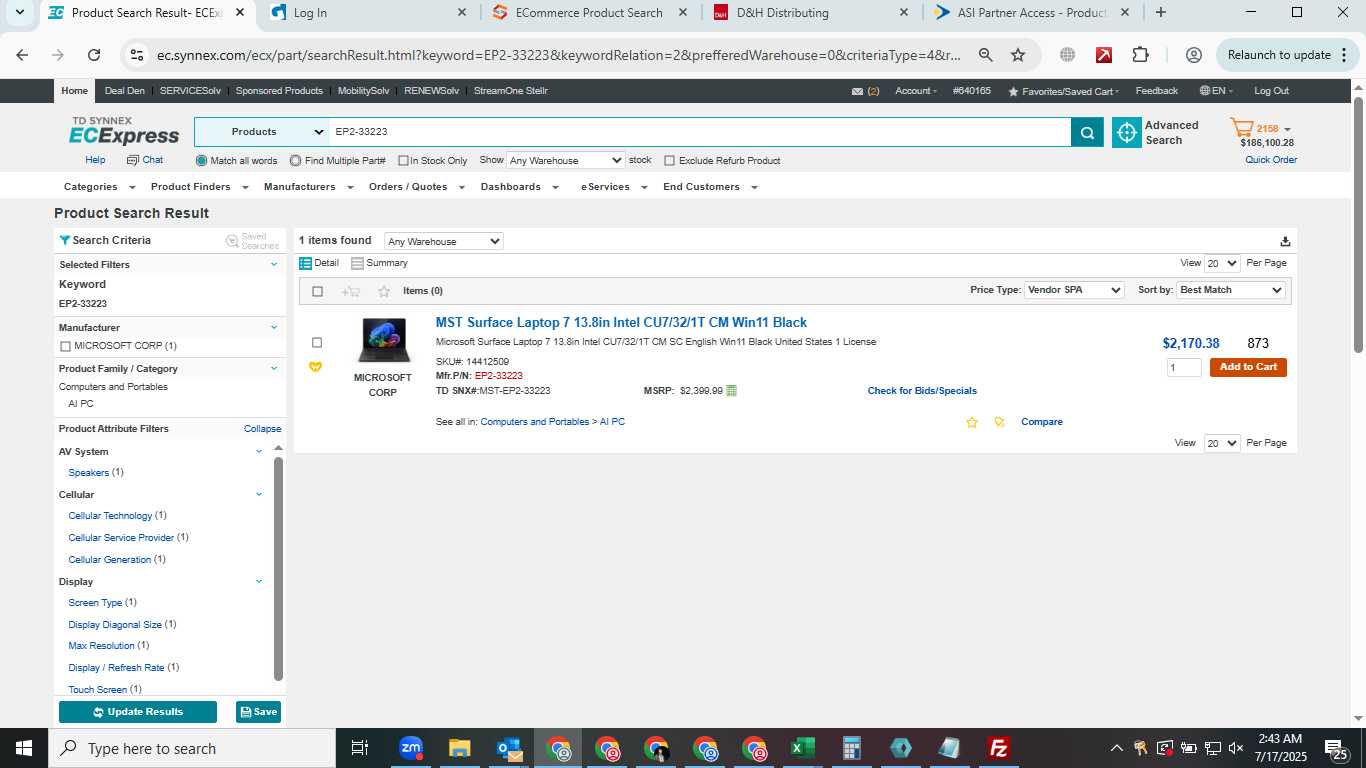Click the search magnifier button
The height and width of the screenshot is (768, 1366).
1087,132
